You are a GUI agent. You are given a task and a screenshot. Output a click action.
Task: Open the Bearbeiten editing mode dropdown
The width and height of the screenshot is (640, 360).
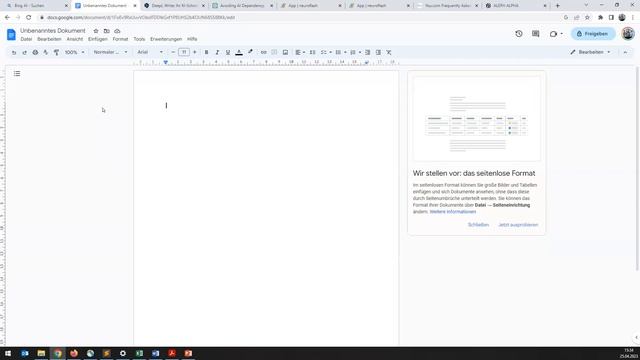591,52
